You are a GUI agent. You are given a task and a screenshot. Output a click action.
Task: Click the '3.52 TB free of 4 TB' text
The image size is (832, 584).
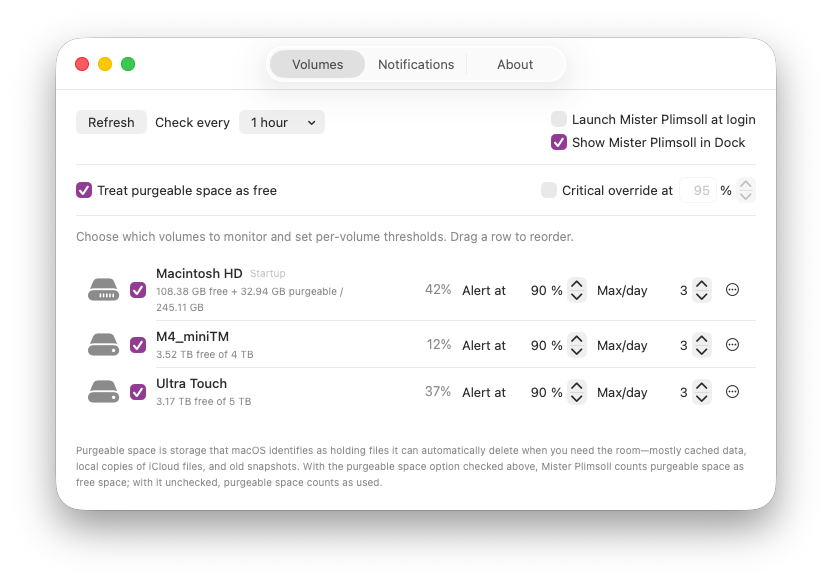tap(205, 354)
